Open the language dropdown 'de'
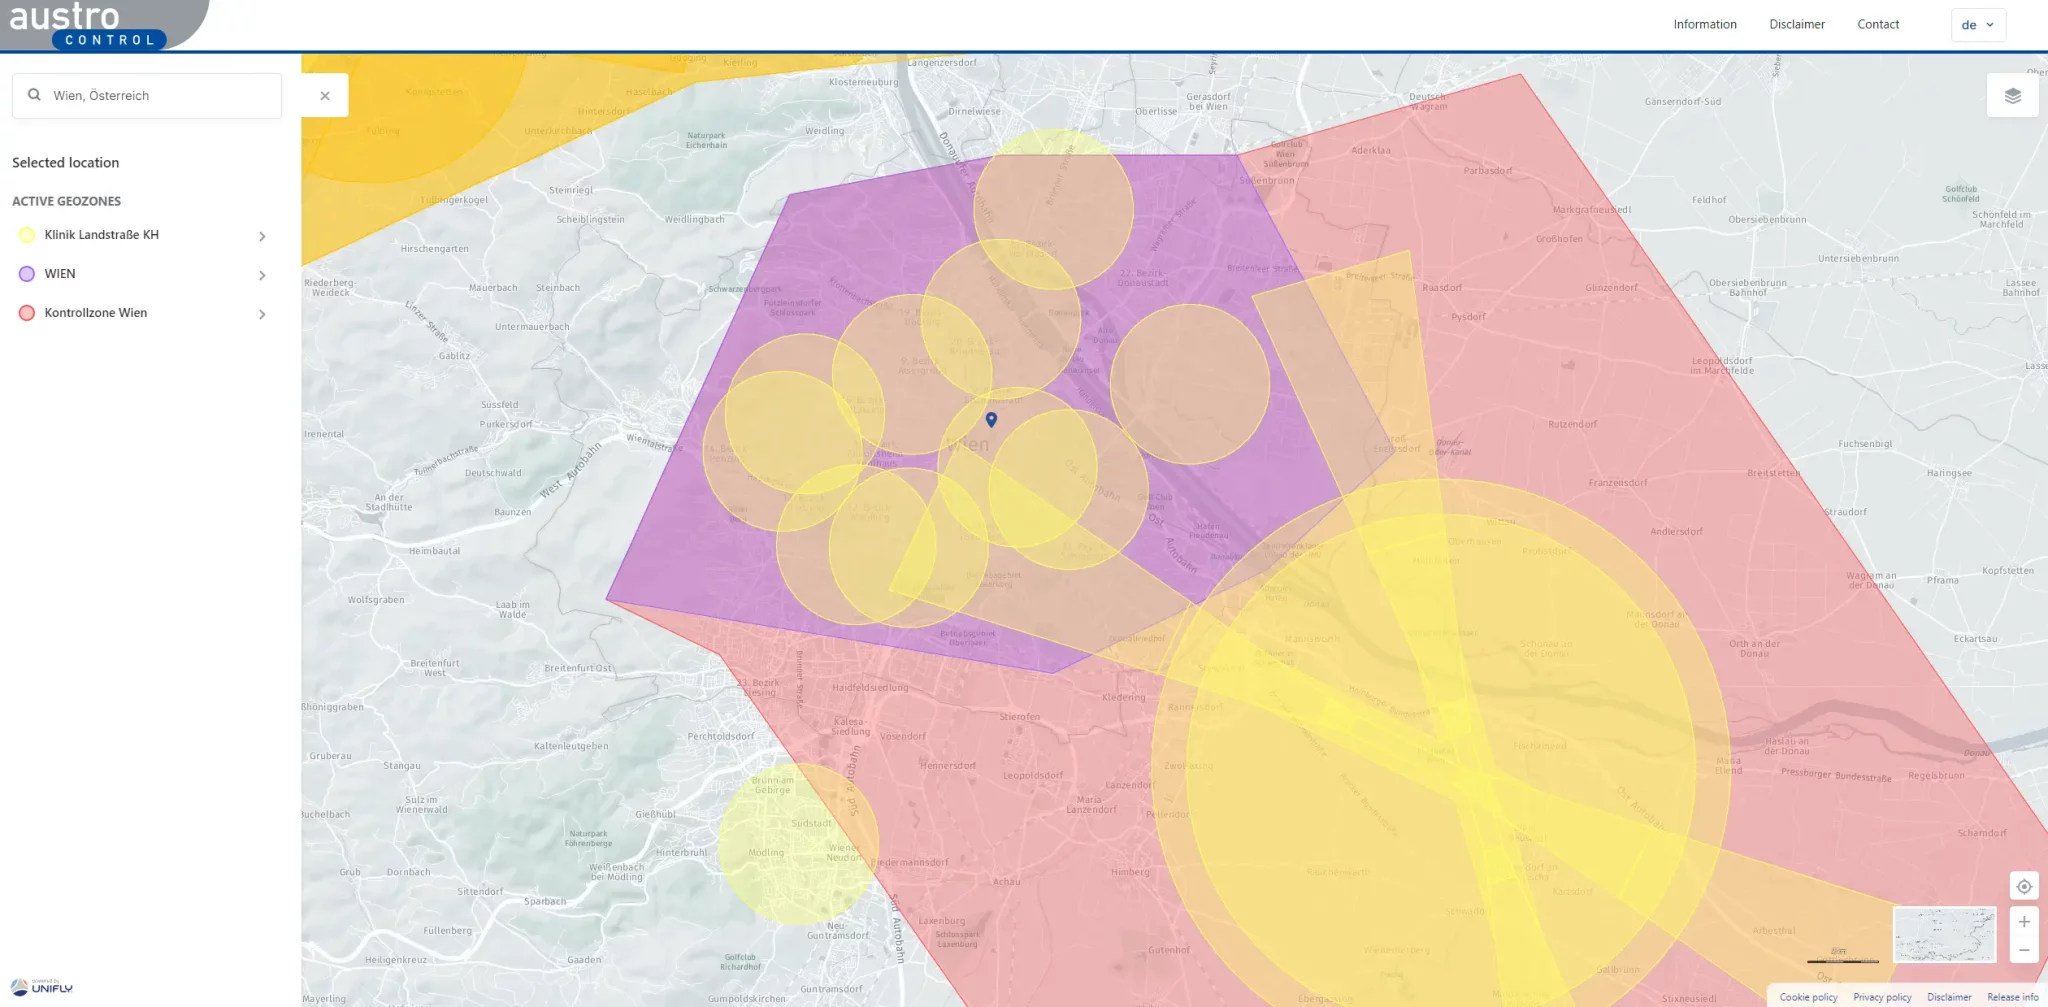 (1978, 25)
